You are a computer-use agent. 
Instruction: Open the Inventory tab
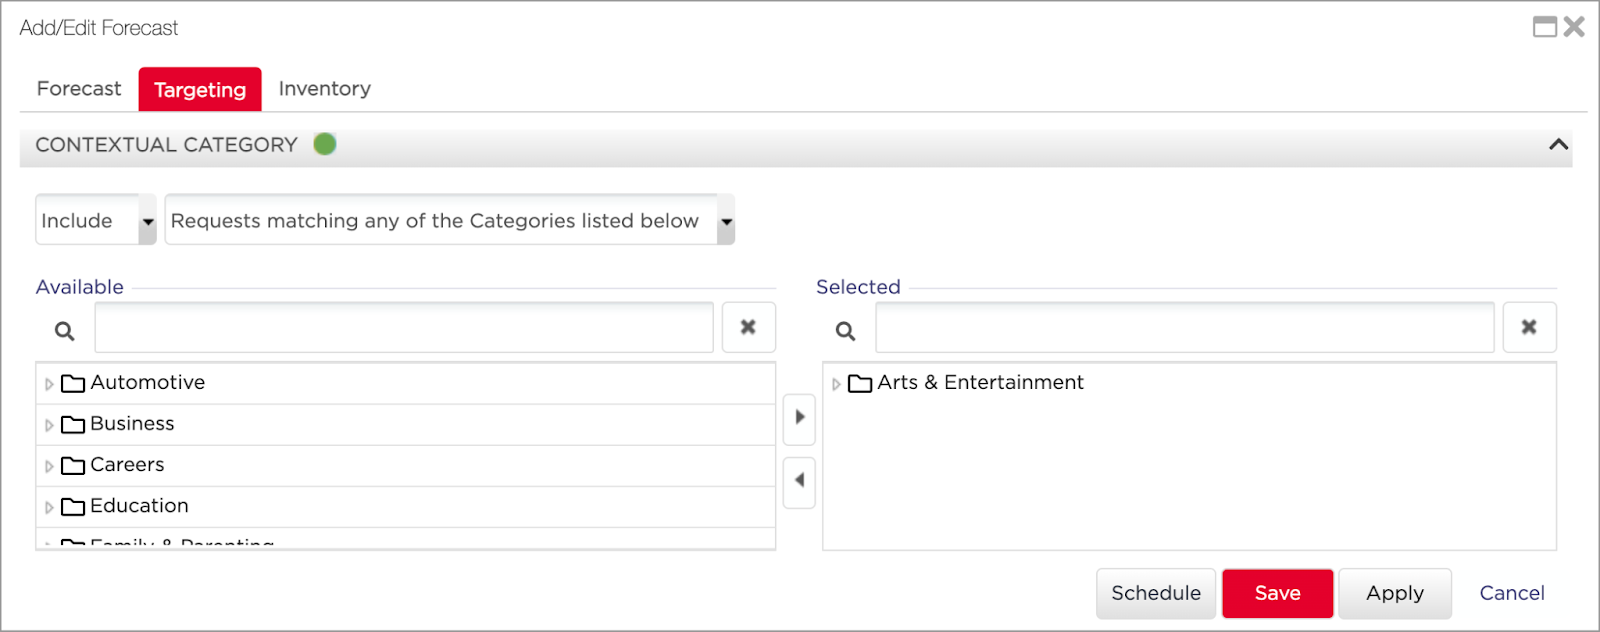pyautogui.click(x=324, y=89)
